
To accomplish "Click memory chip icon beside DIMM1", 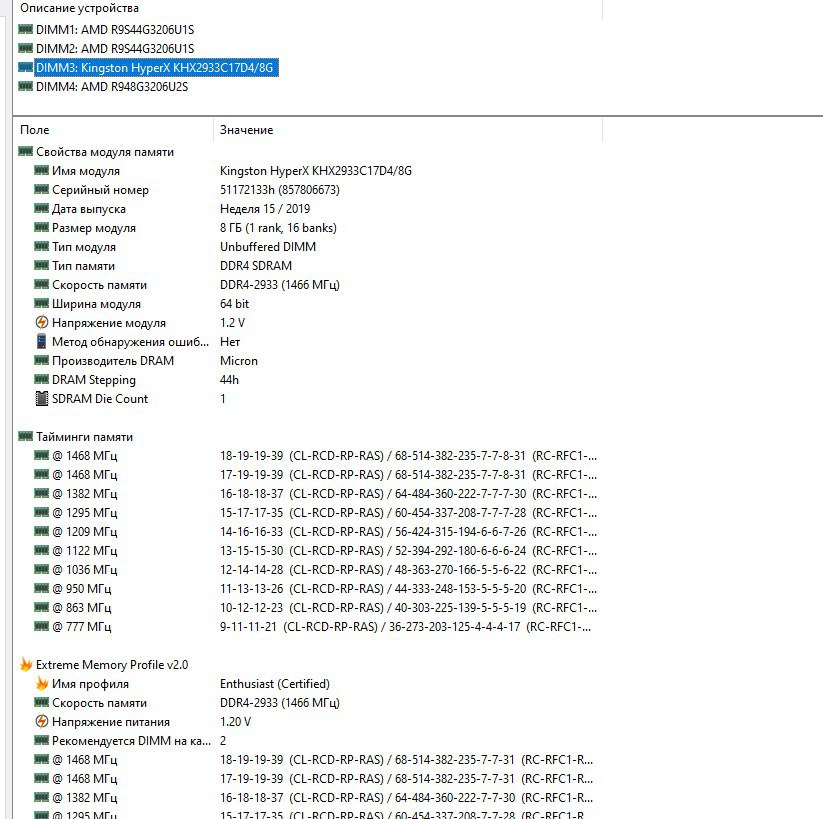I will coord(25,29).
